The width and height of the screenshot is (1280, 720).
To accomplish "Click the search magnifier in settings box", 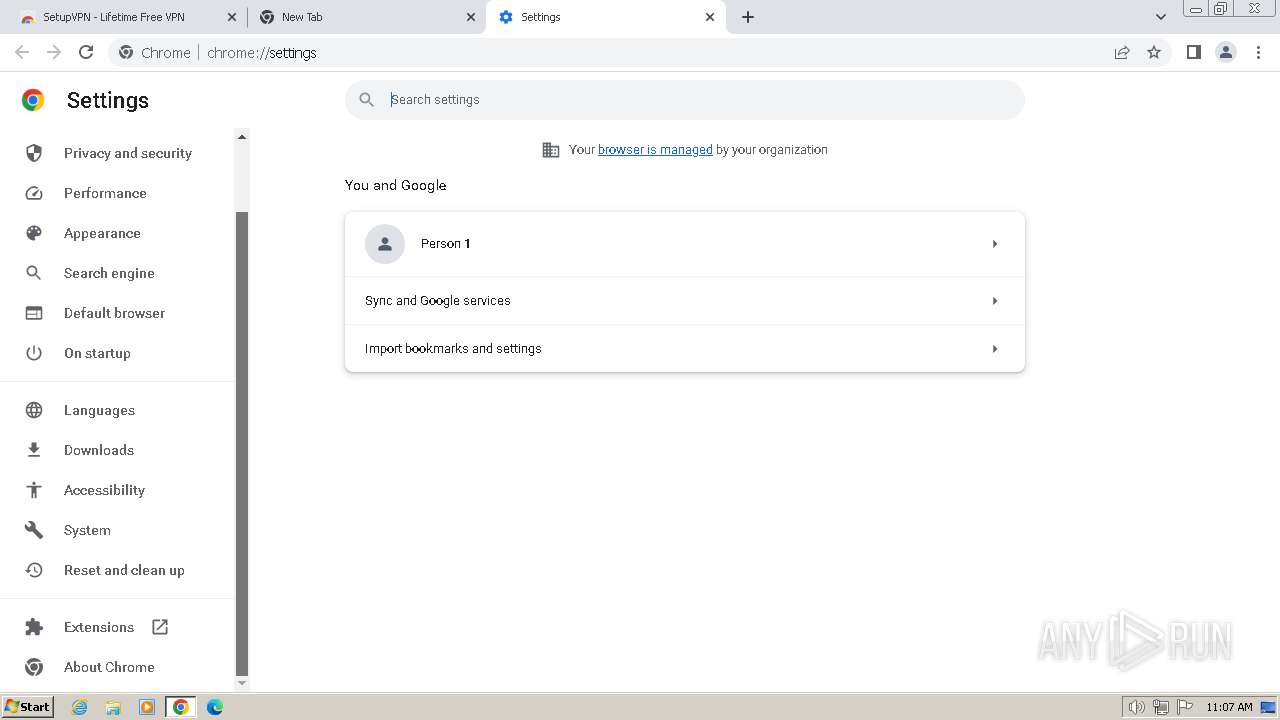I will (x=367, y=100).
